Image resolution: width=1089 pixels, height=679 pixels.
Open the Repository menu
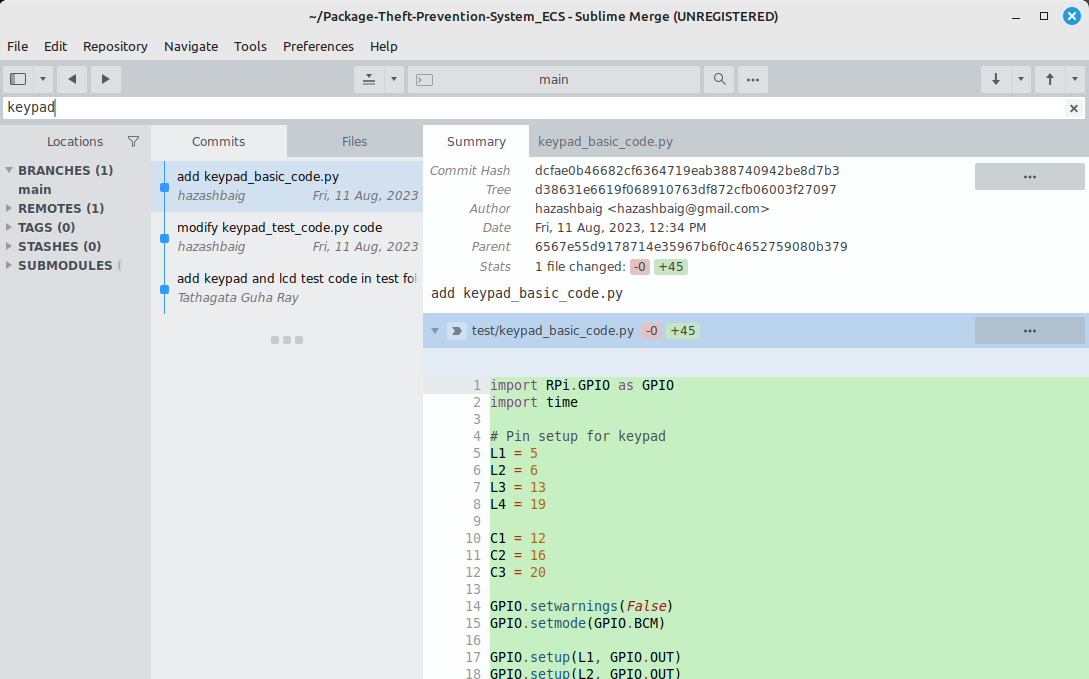[115, 46]
